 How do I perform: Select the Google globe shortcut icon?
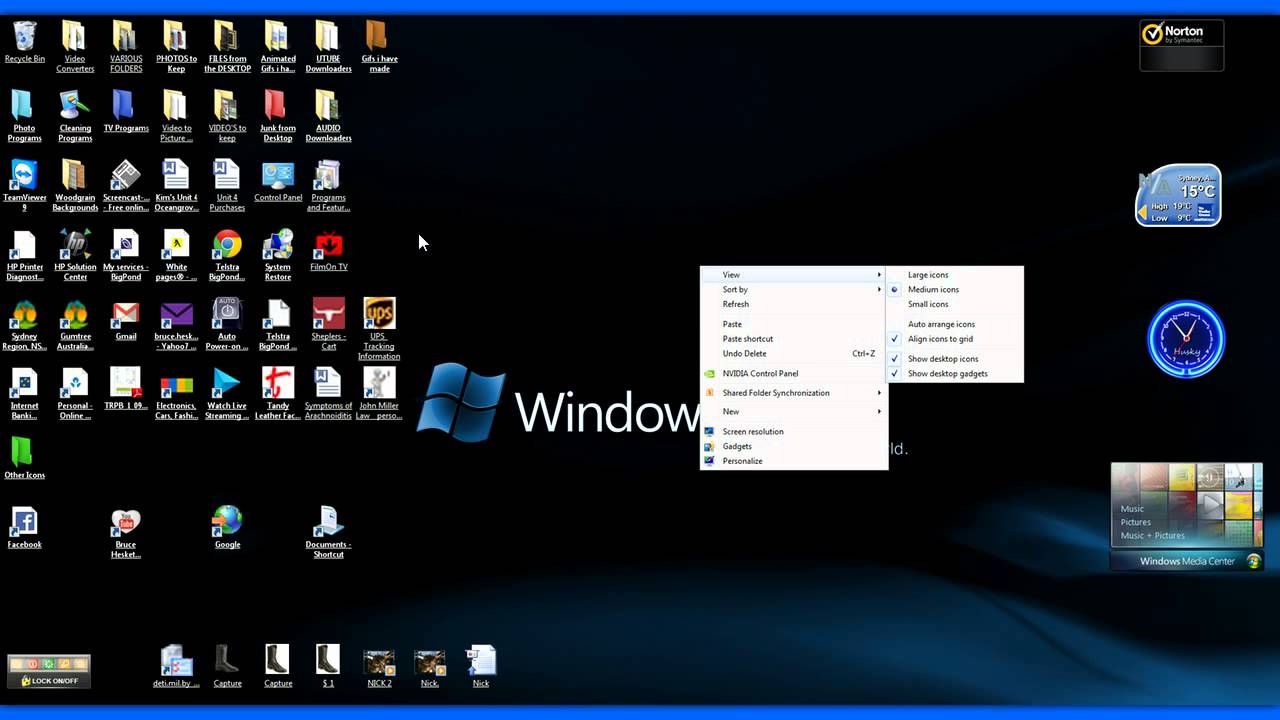point(227,528)
